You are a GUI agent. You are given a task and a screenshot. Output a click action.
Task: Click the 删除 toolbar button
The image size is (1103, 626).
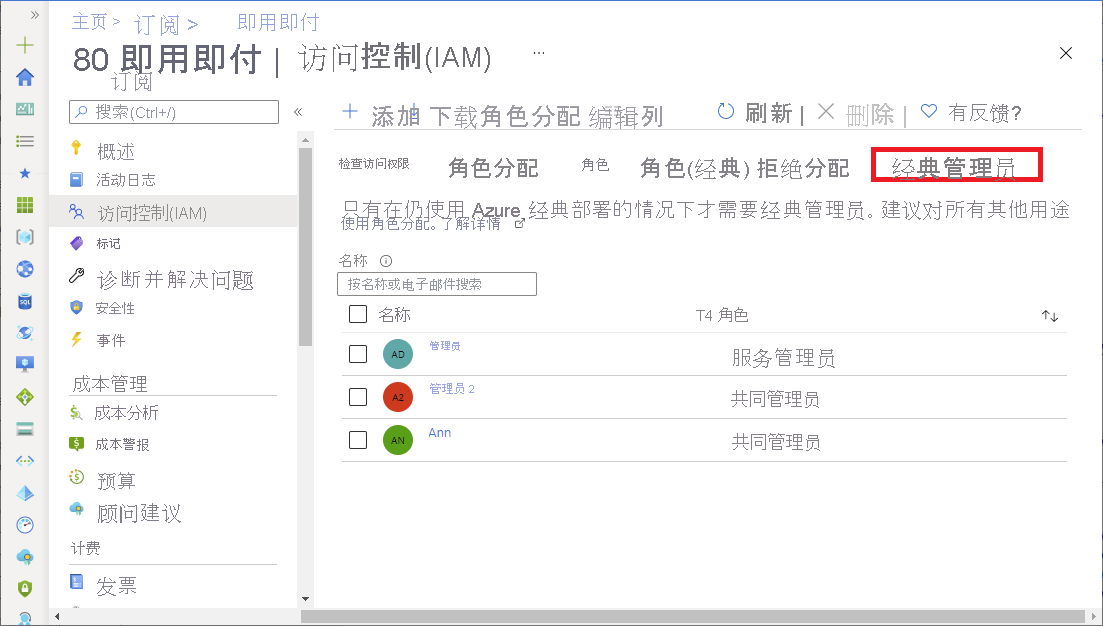(857, 113)
